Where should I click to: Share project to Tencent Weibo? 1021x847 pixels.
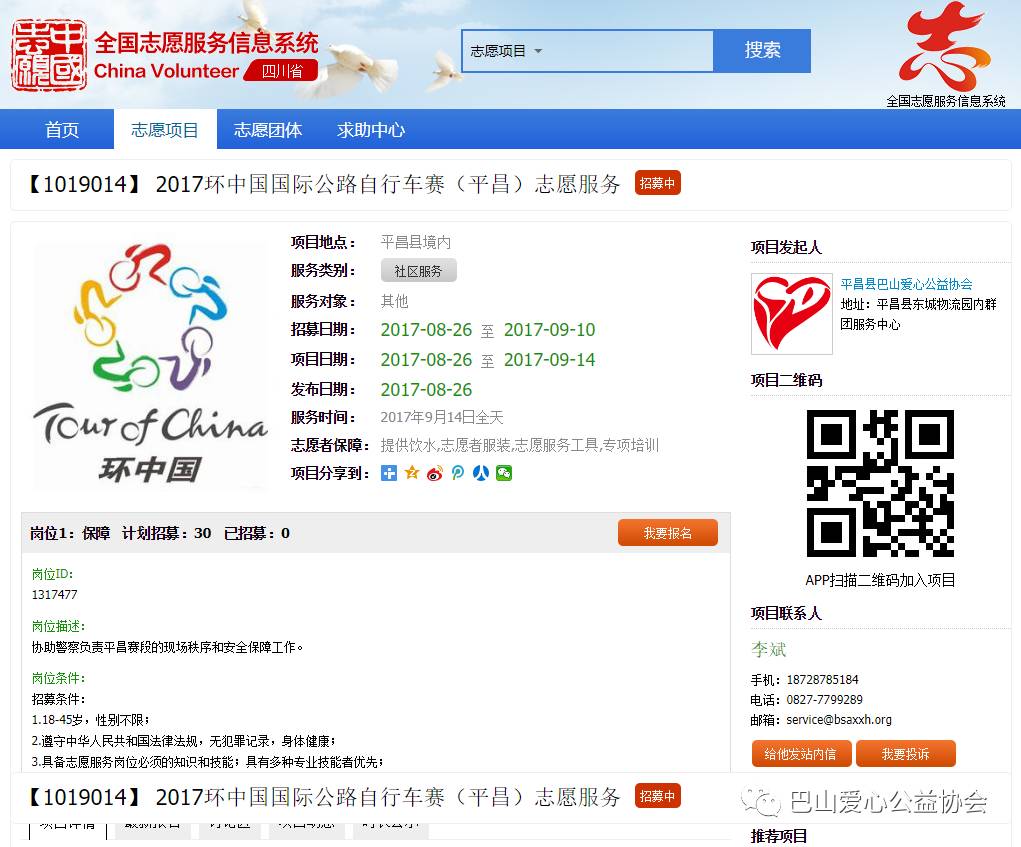pos(458,473)
